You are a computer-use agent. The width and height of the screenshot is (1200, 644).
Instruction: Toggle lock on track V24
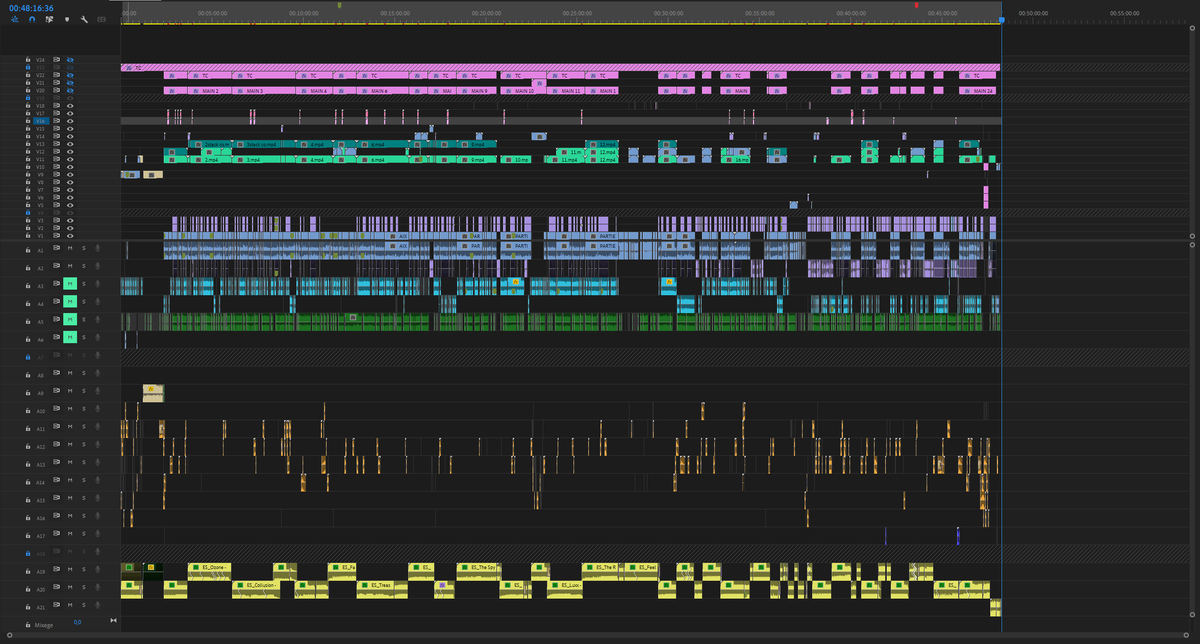[x=28, y=60]
